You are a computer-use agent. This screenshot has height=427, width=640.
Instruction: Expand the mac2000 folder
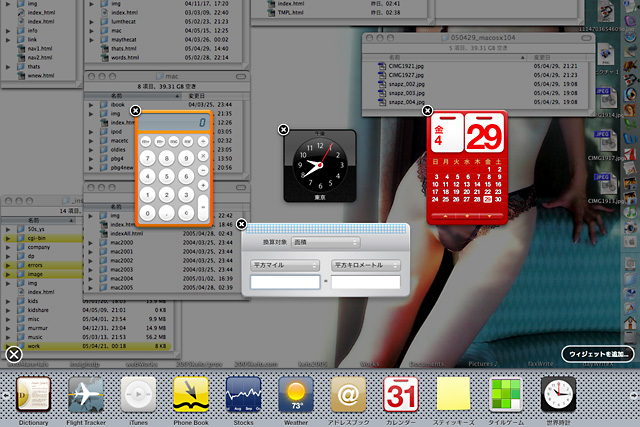pos(91,243)
